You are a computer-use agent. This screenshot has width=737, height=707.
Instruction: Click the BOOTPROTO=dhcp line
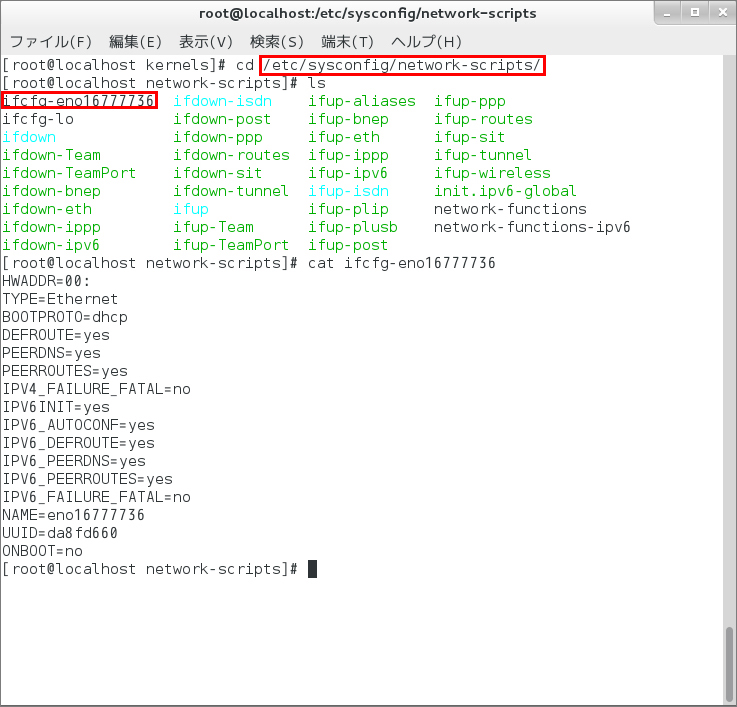point(65,317)
